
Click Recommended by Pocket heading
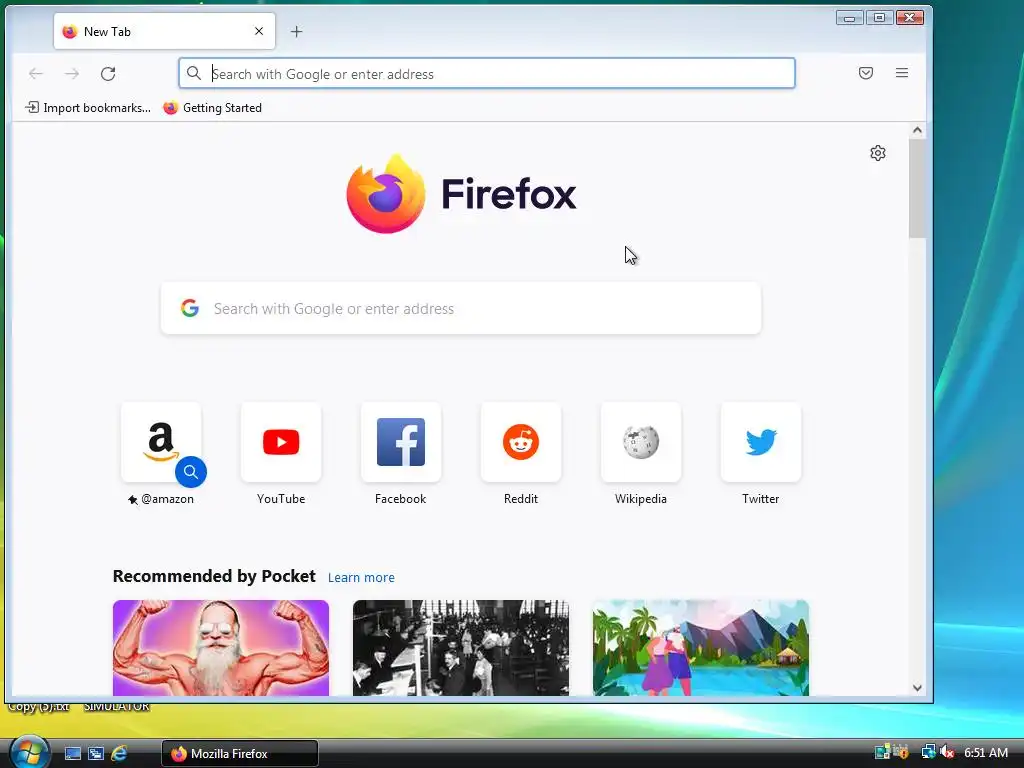click(x=214, y=576)
